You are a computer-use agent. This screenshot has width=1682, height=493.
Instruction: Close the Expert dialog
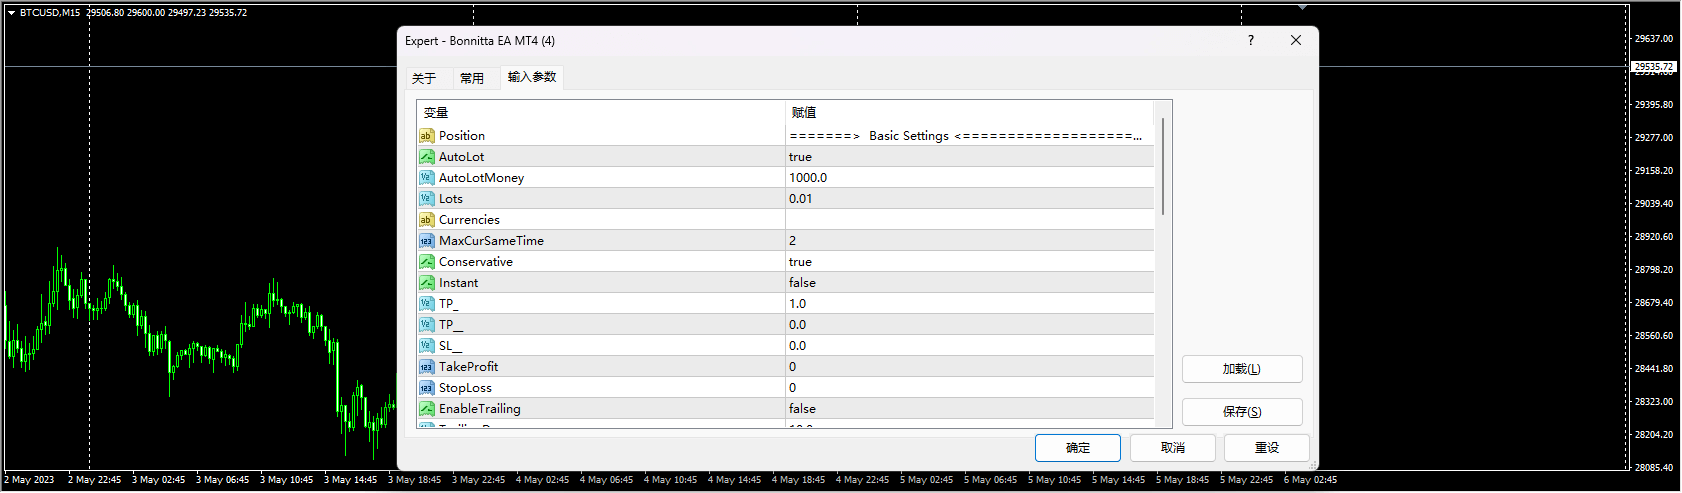(1296, 40)
